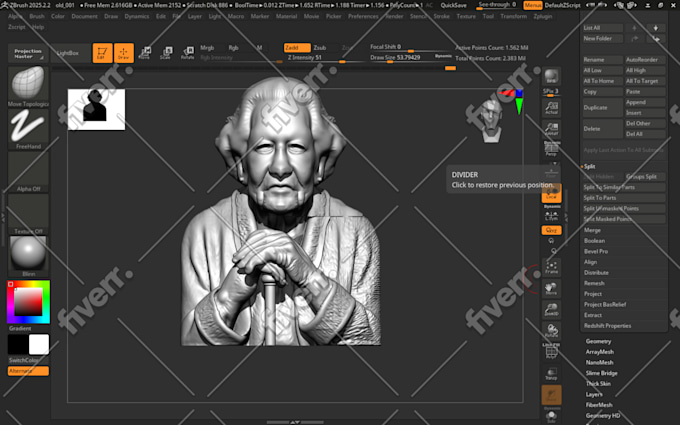Click the silhouette reference thumbnail
This screenshot has width=680, height=425.
click(x=96, y=110)
